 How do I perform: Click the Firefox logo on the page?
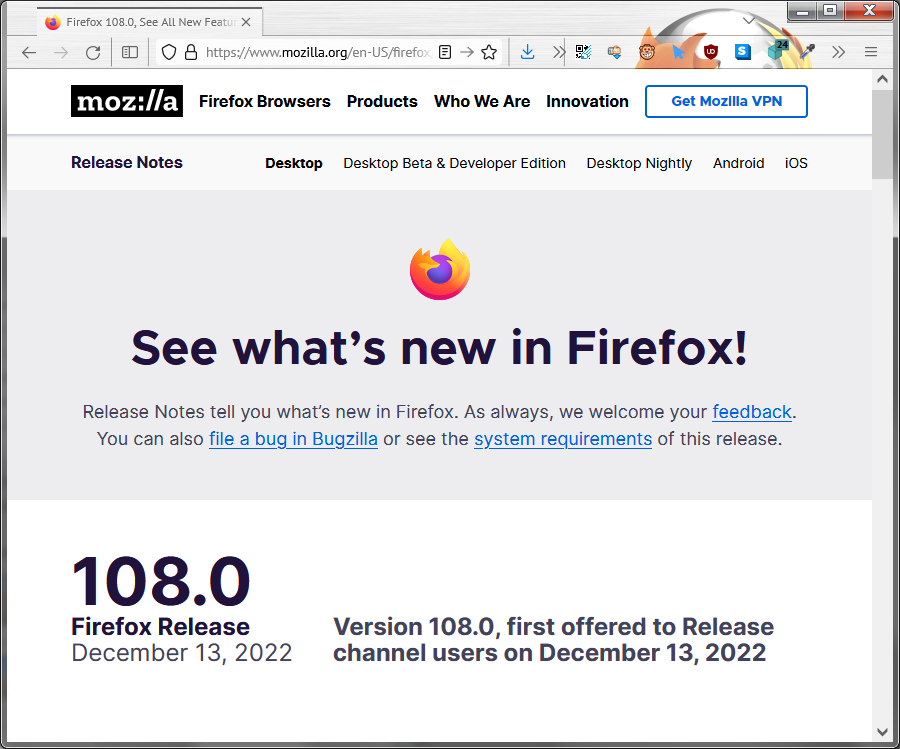click(x=440, y=270)
